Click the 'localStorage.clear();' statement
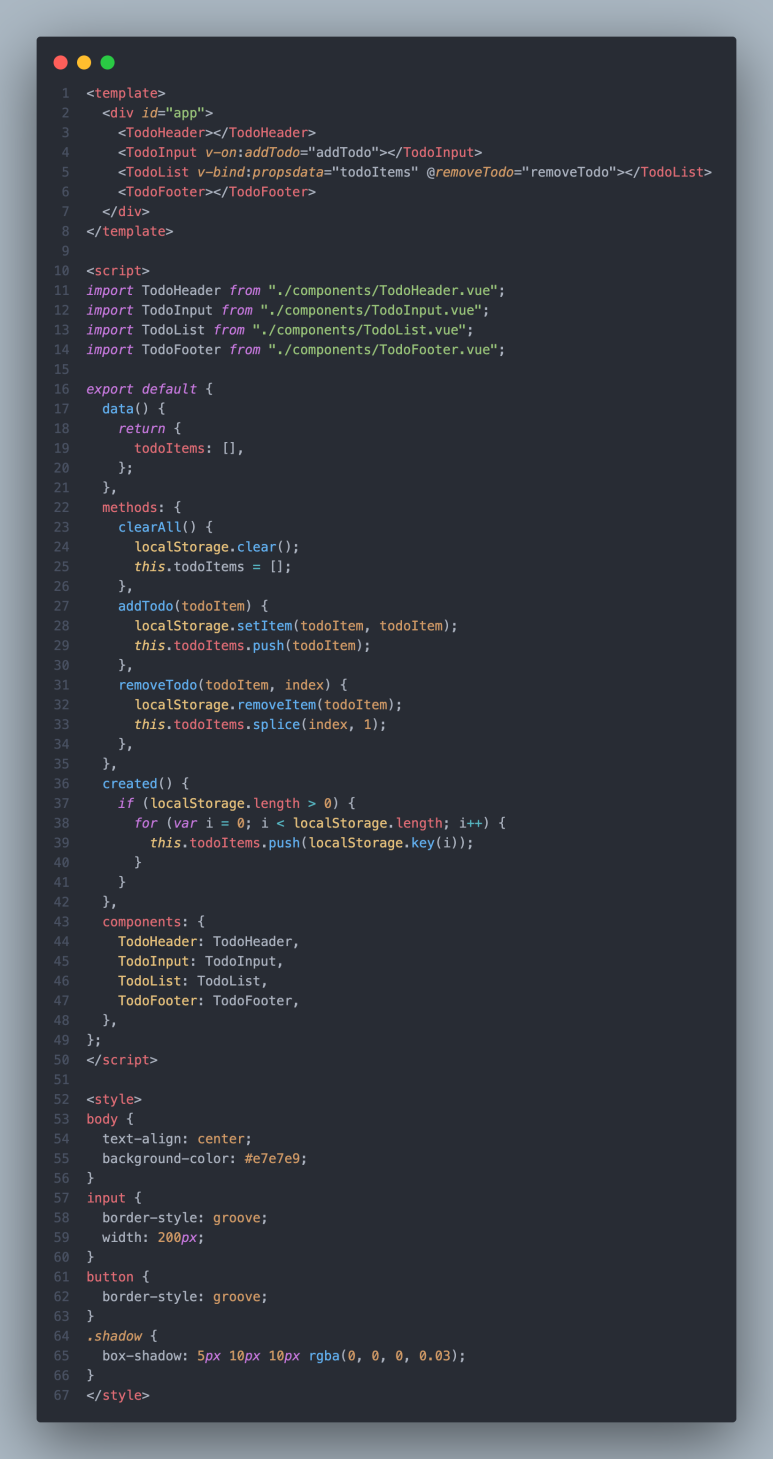The image size is (773, 1459). pyautogui.click(x=217, y=548)
